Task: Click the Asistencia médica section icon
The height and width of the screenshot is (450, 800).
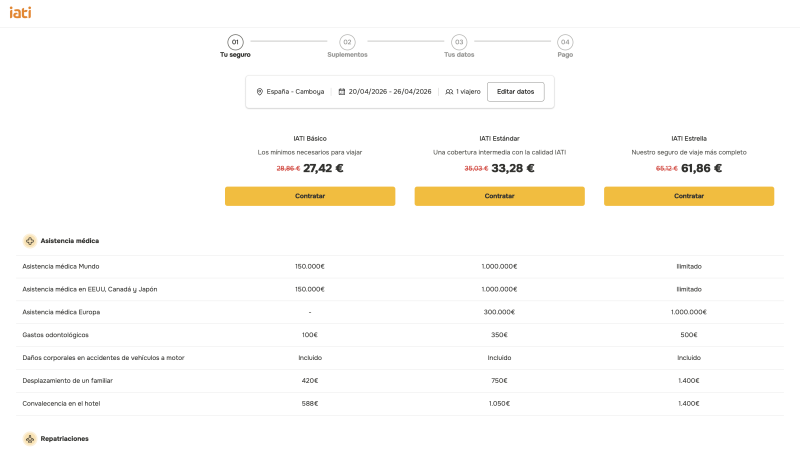Action: pyautogui.click(x=30, y=241)
